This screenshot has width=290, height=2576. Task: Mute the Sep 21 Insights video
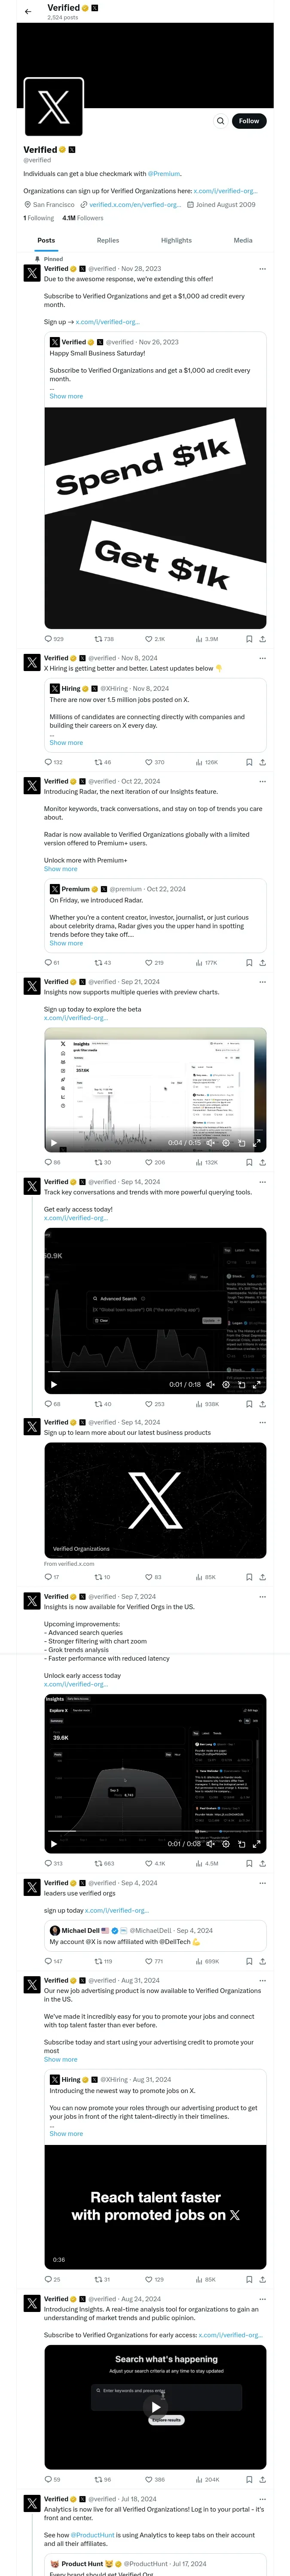pyautogui.click(x=210, y=1142)
